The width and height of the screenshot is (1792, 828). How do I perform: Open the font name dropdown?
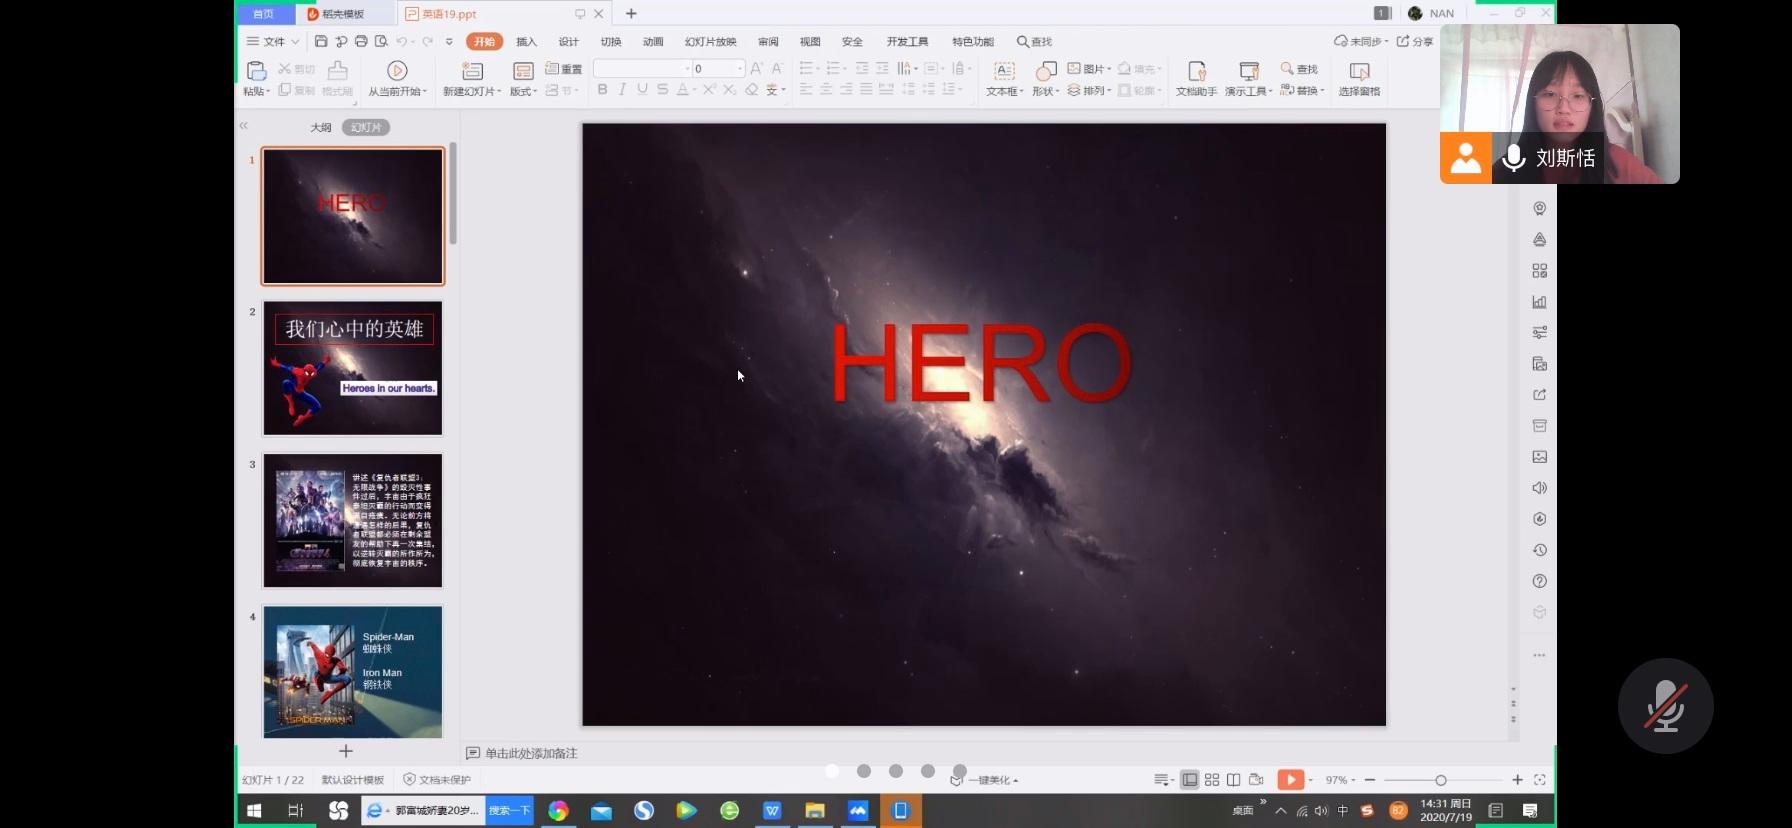click(687, 68)
